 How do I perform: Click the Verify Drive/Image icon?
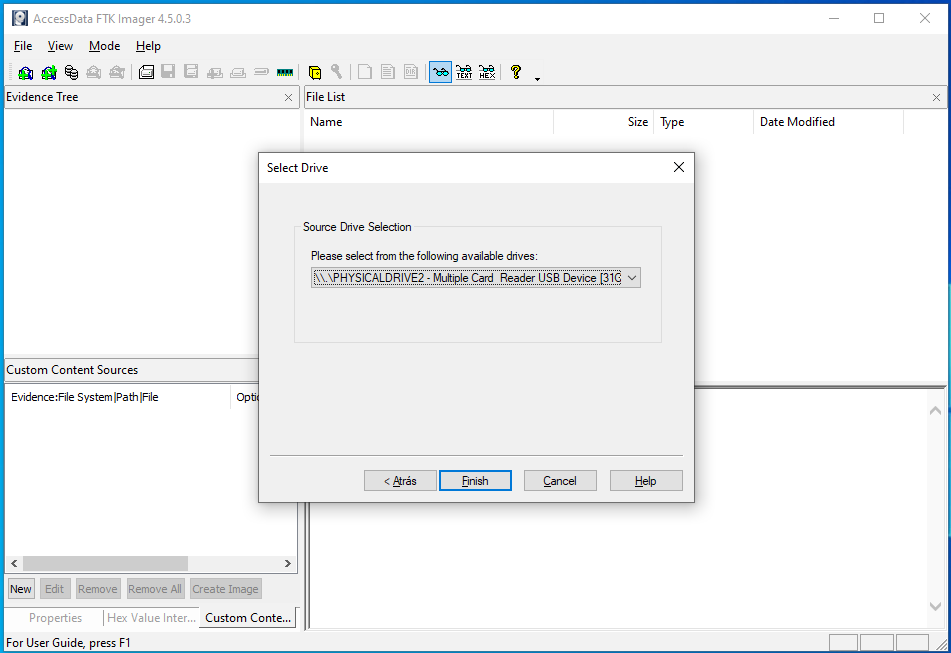pyautogui.click(x=261, y=72)
